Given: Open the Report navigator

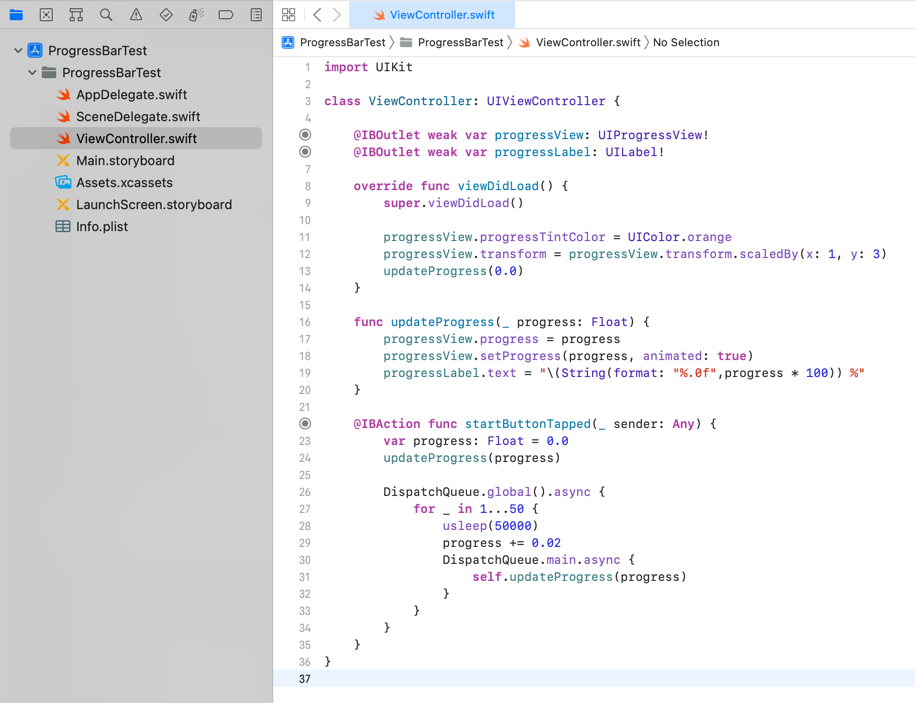Looking at the screenshot, I should tap(256, 15).
